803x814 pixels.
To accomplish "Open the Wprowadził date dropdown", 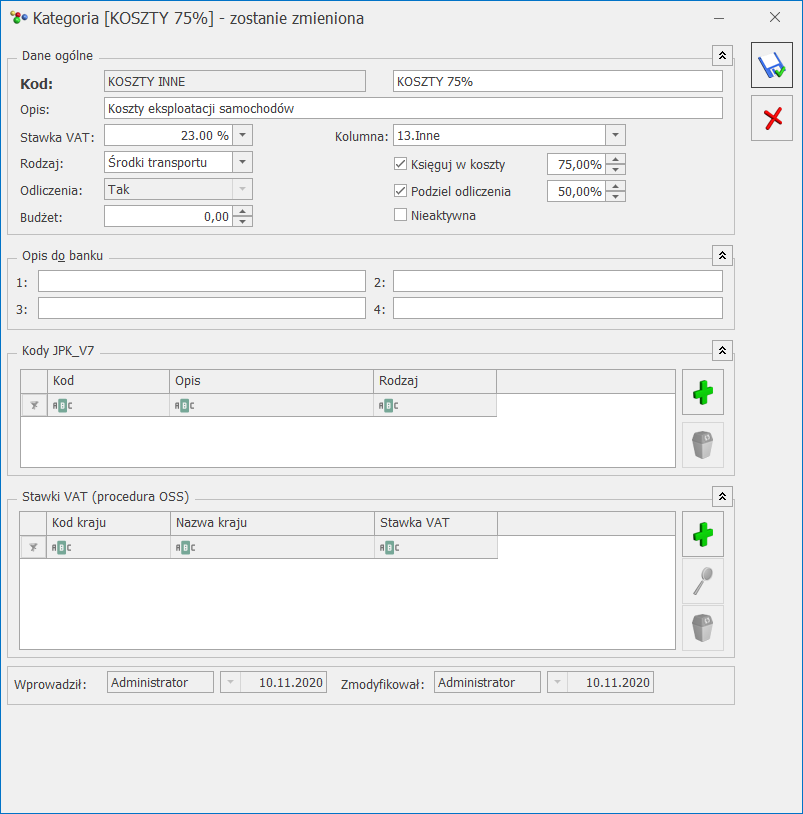I will point(230,682).
